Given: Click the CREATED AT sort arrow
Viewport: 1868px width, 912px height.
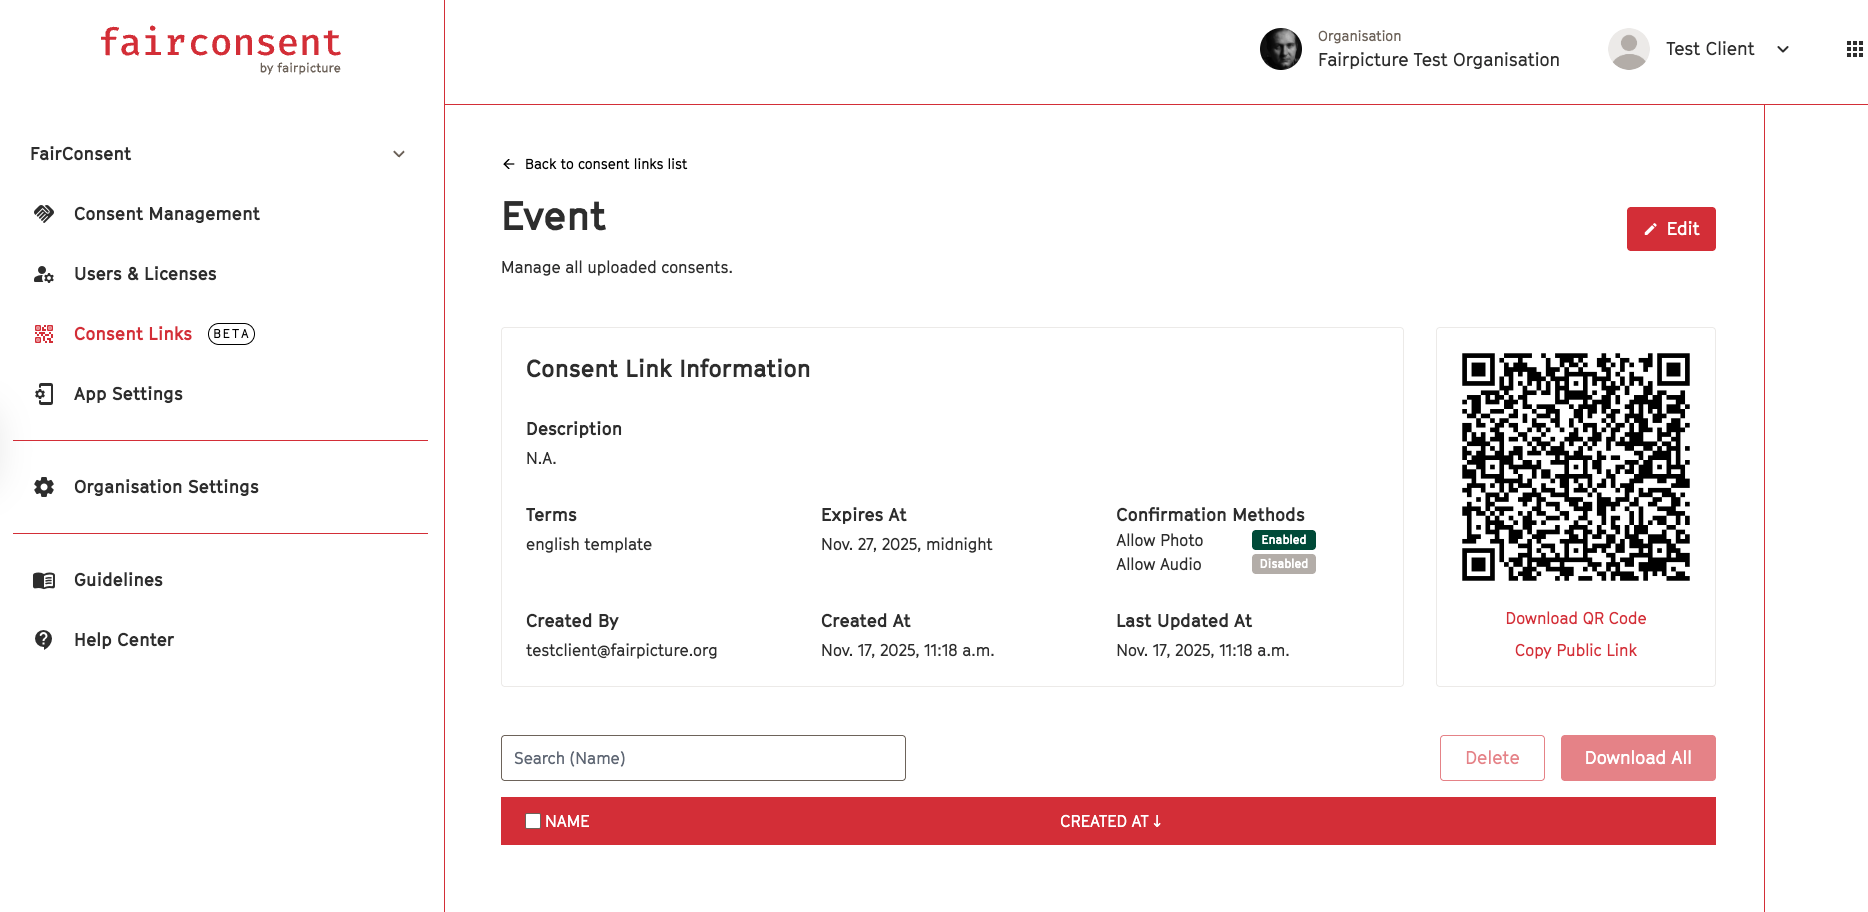Looking at the screenshot, I should pos(1157,821).
